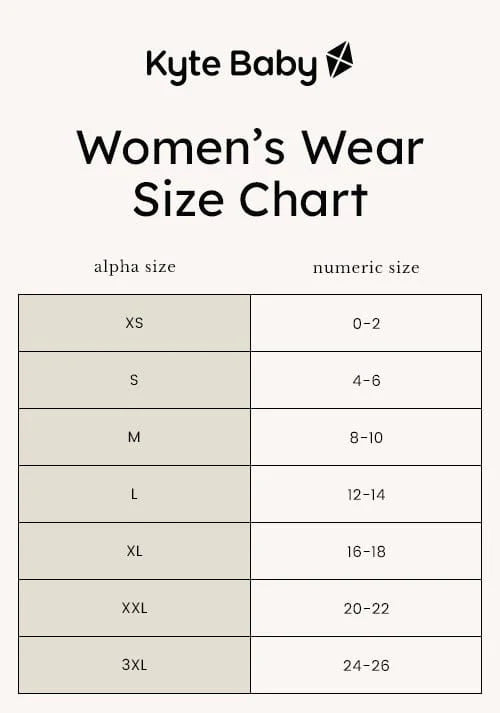This screenshot has height=713, width=500.
Task: Click the 12-14 numeric size cell
Action: point(366,494)
